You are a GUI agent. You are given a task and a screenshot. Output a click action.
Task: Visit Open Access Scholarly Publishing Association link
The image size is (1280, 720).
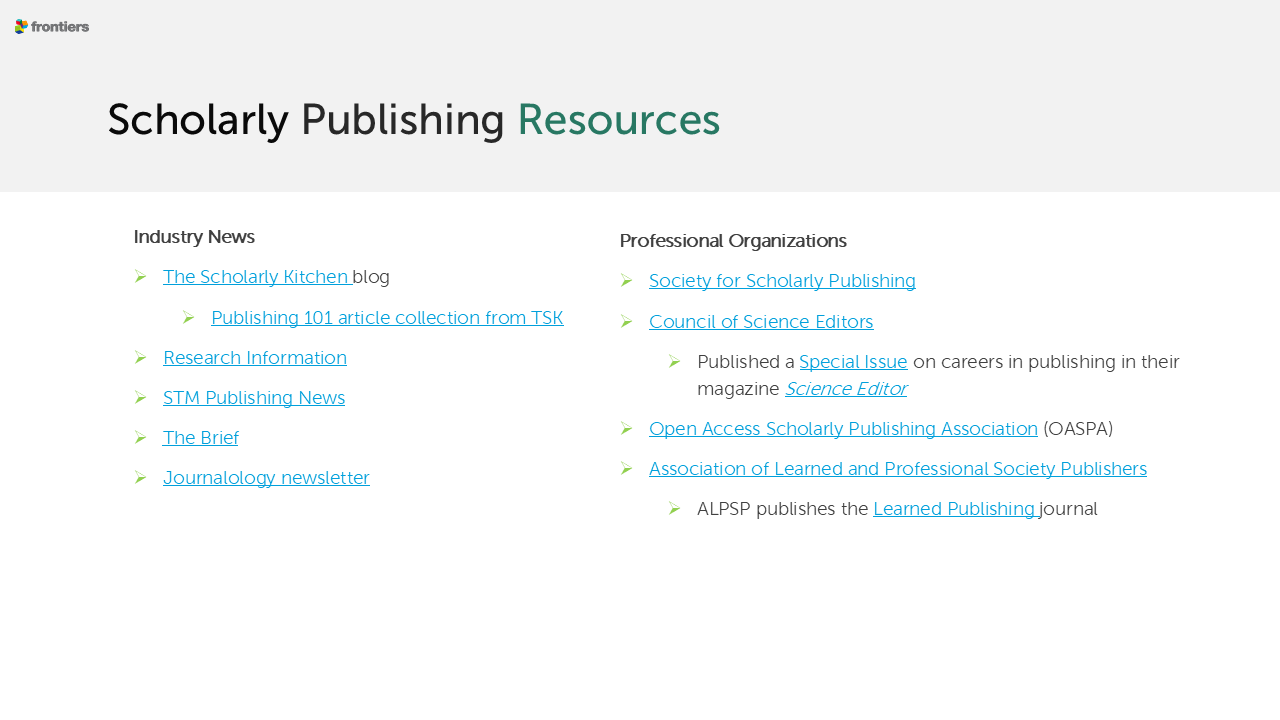click(843, 429)
